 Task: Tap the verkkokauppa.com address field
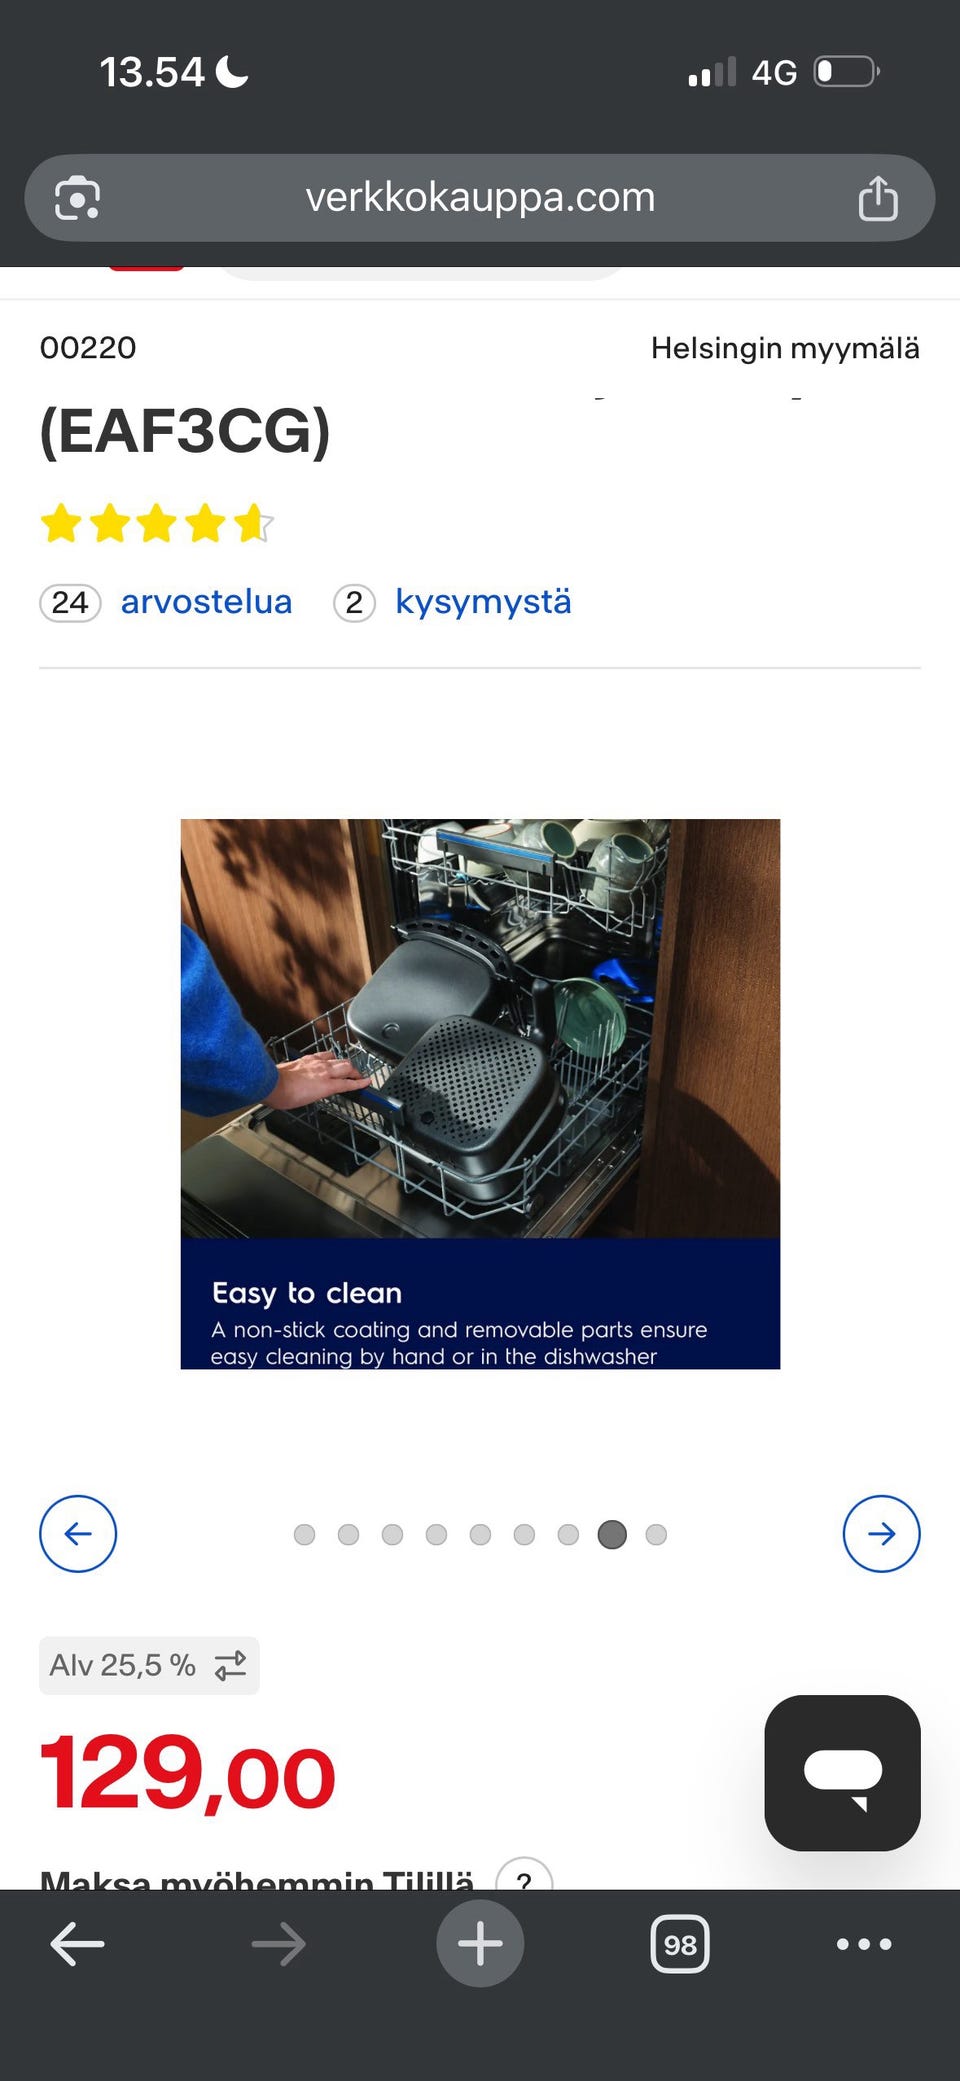pos(480,198)
